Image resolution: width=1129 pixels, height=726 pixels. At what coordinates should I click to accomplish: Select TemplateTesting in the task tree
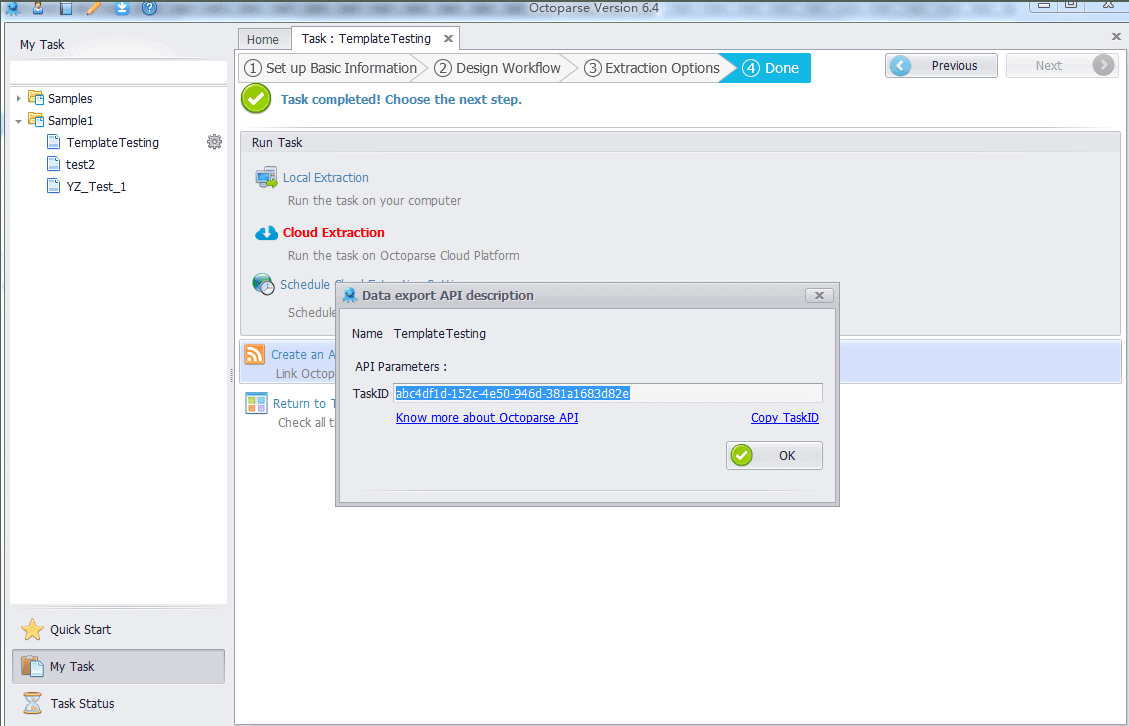[x=112, y=143]
